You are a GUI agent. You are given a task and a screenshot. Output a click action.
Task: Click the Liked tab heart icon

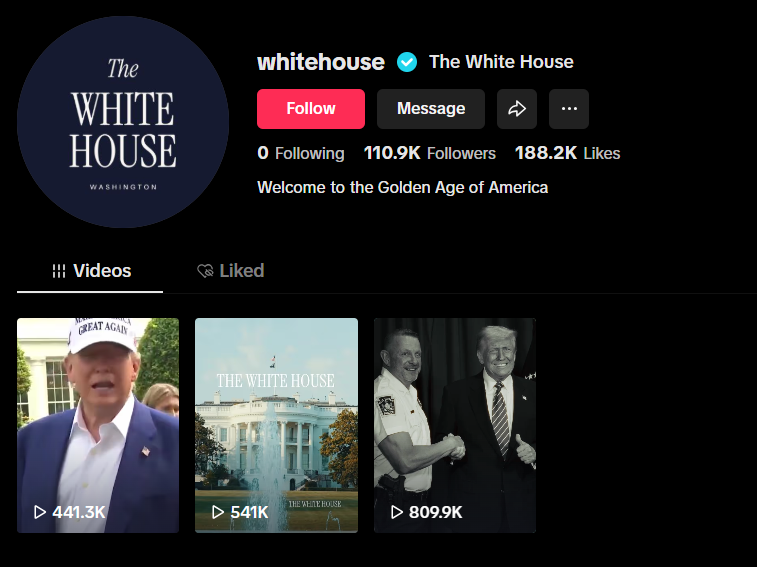tap(205, 271)
